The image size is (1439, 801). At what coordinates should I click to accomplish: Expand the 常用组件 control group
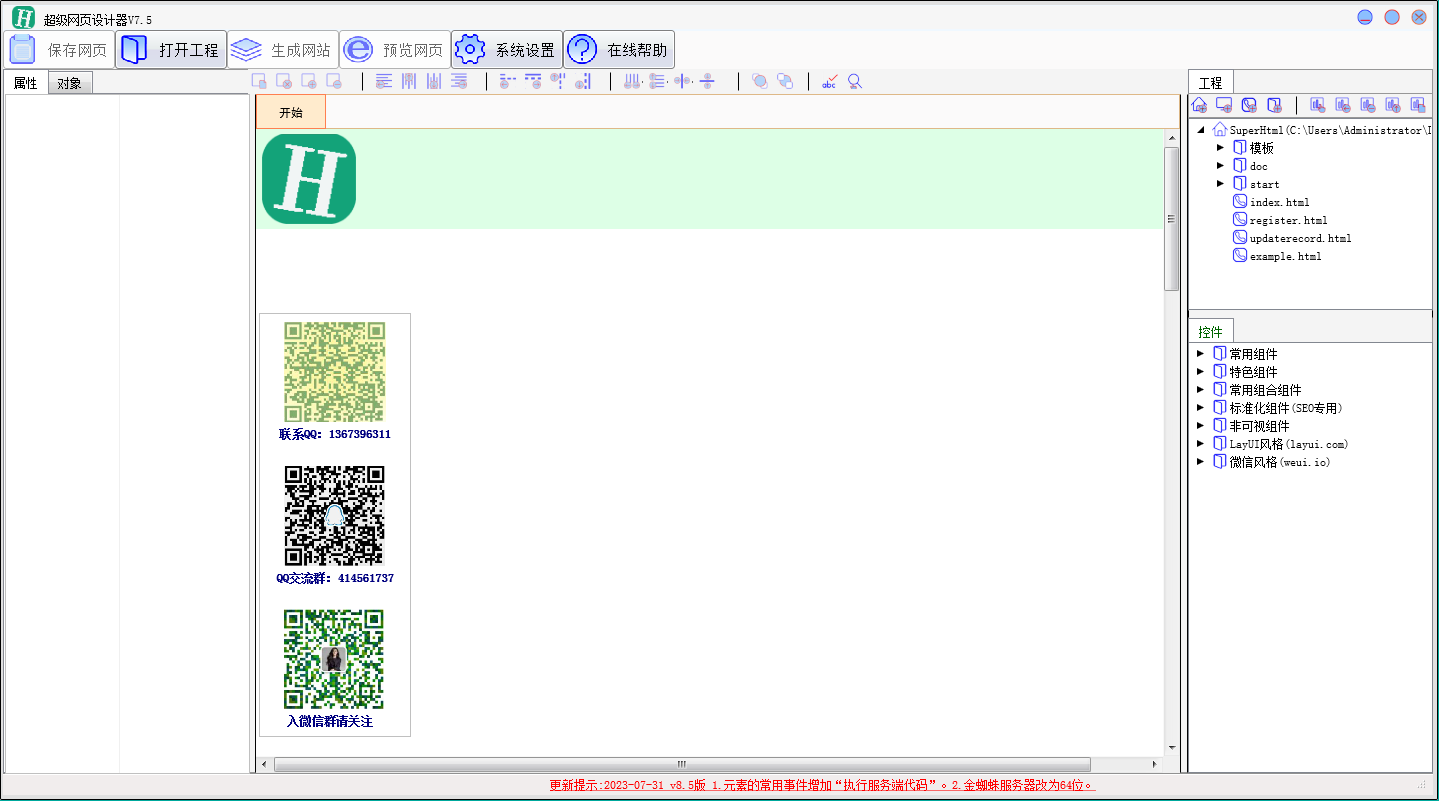(1201, 353)
